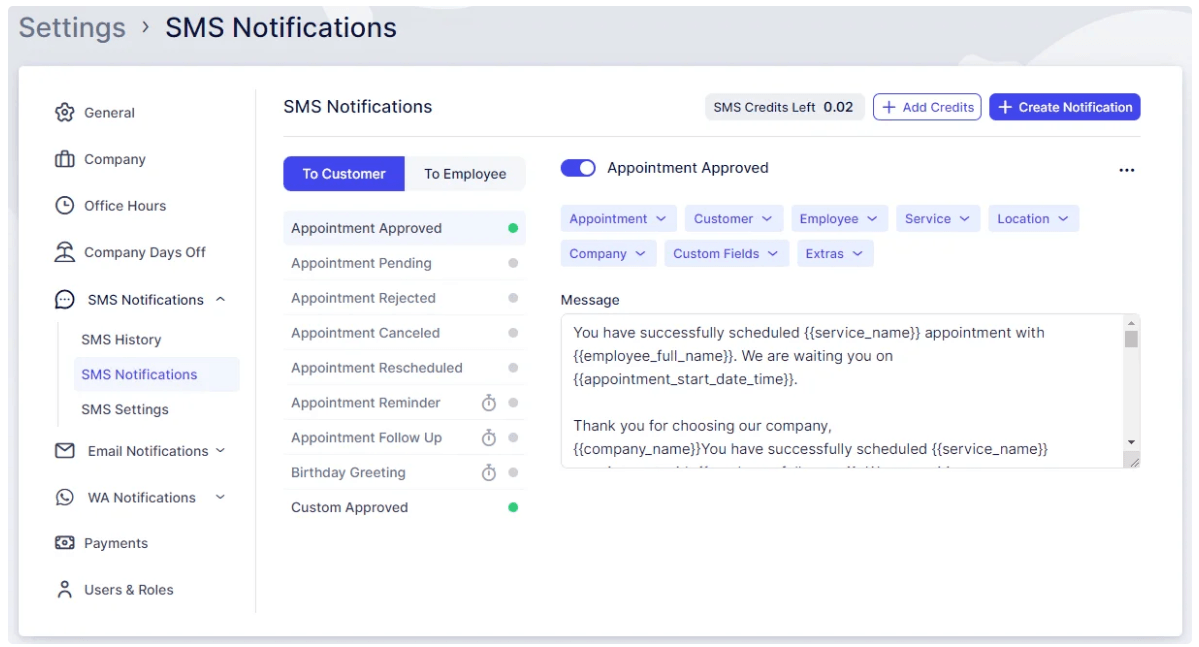Click the plus icon in Add Credits

click(x=889, y=107)
